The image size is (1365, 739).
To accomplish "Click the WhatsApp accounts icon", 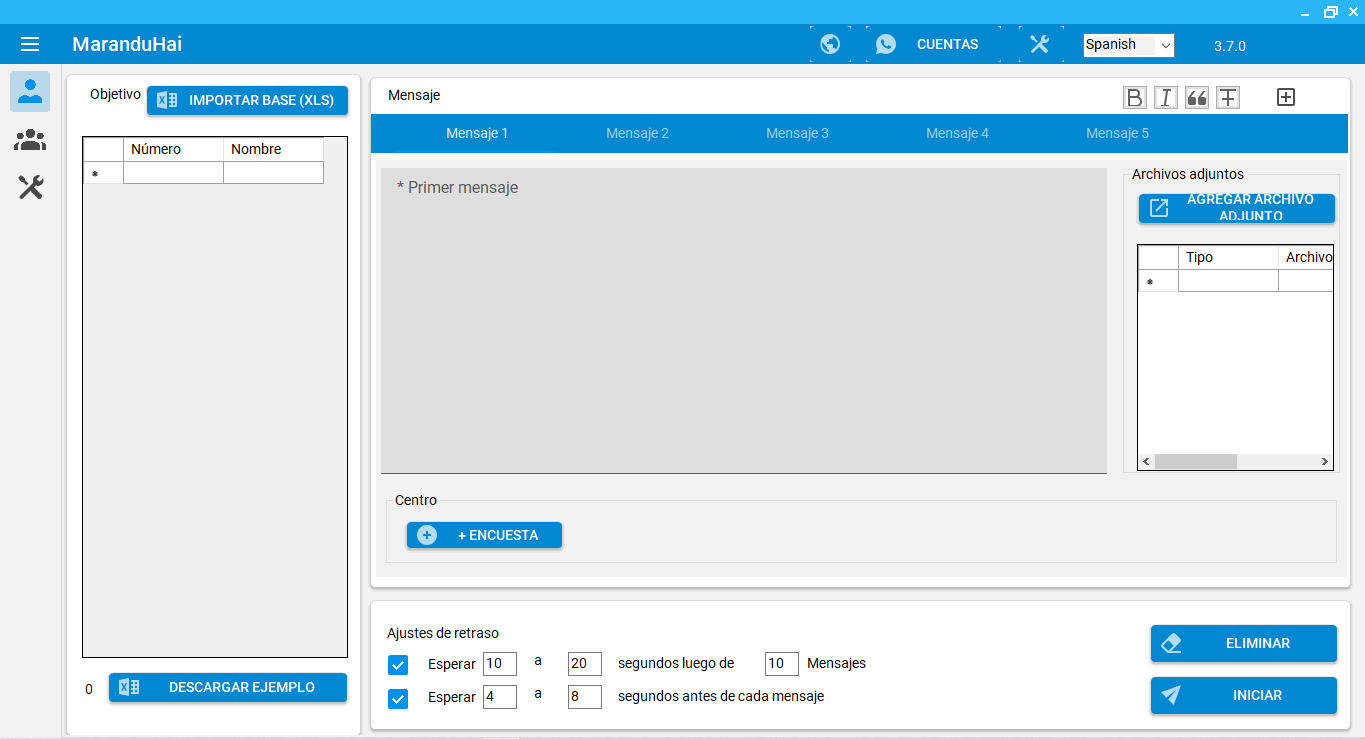I will point(885,44).
